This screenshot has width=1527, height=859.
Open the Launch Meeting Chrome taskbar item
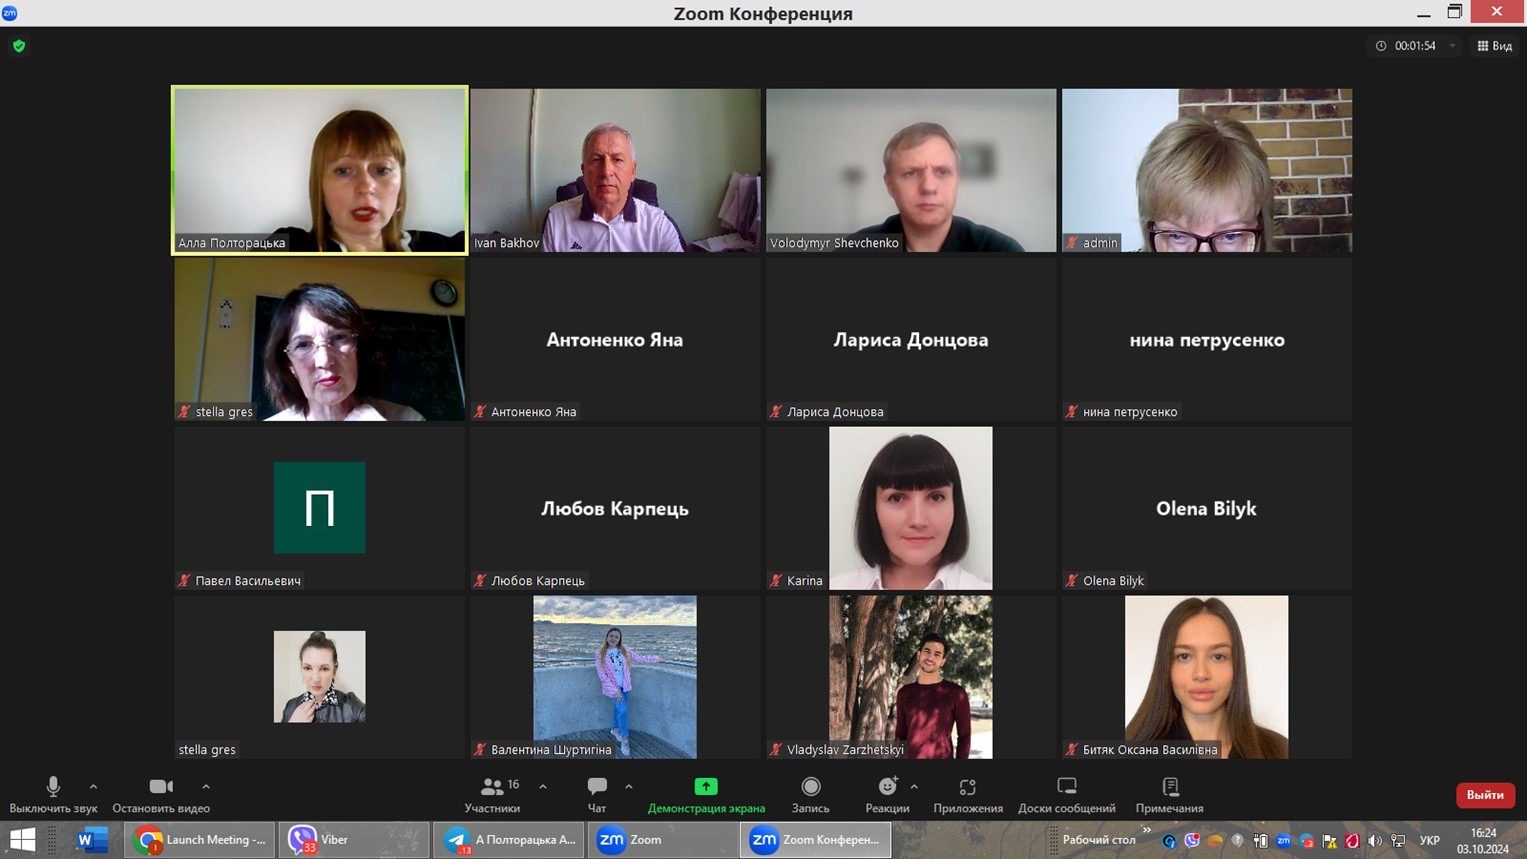pyautogui.click(x=201, y=840)
